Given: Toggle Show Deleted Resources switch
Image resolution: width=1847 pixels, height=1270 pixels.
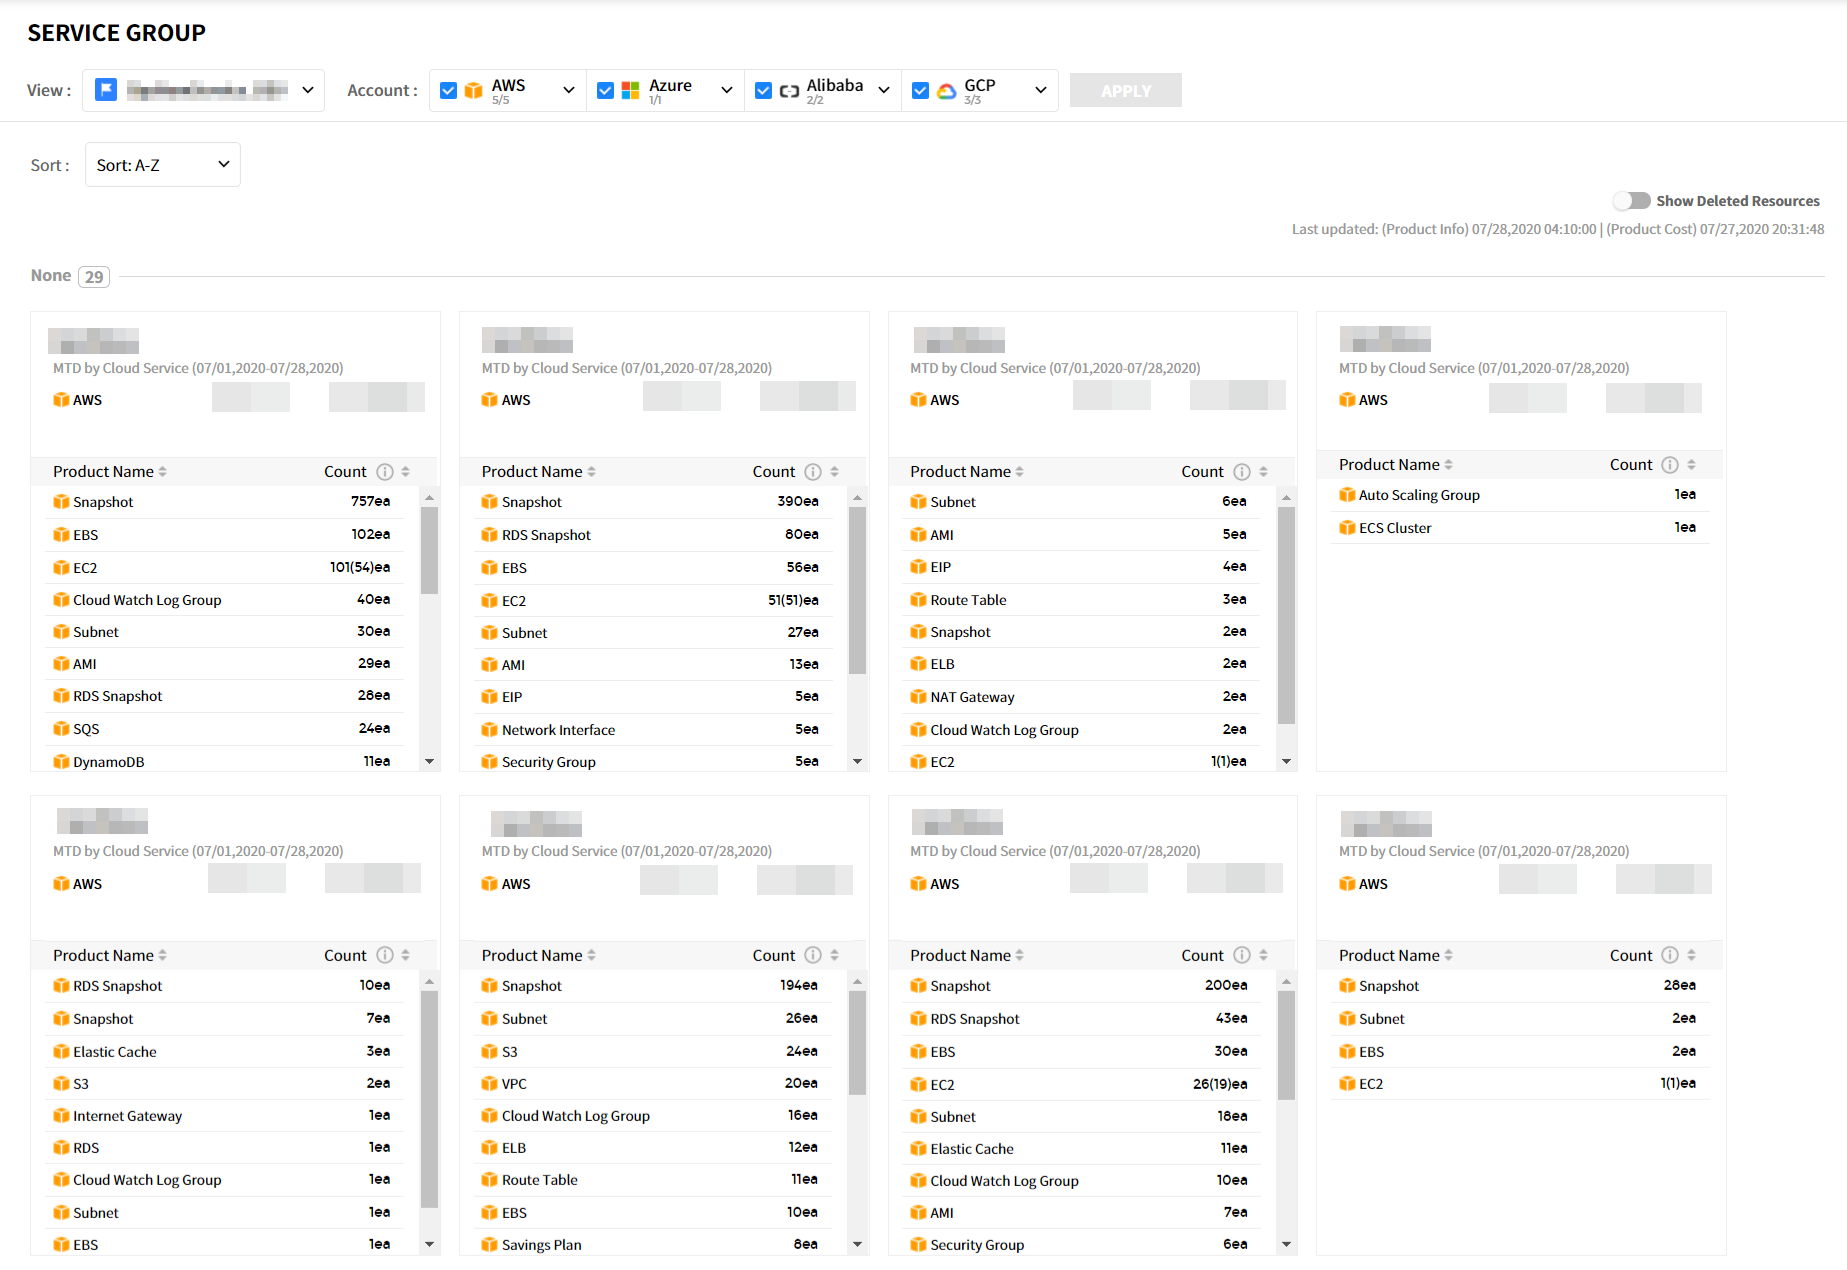Looking at the screenshot, I should [1631, 201].
